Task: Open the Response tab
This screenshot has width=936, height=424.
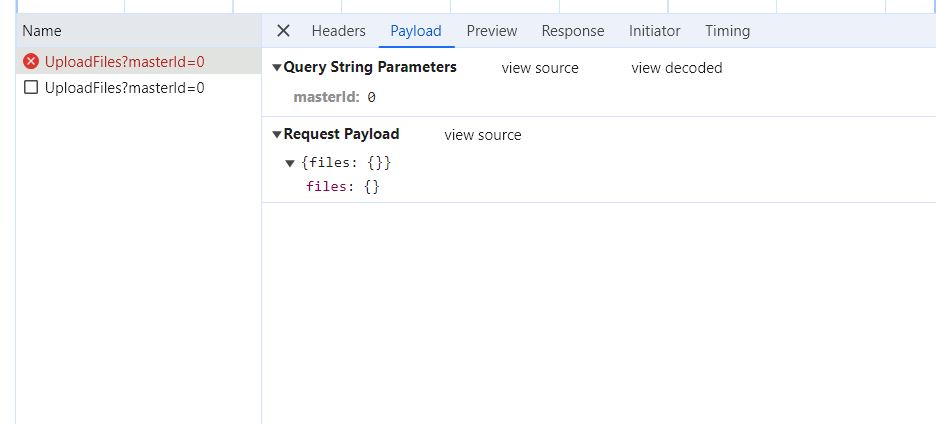Action: click(572, 31)
